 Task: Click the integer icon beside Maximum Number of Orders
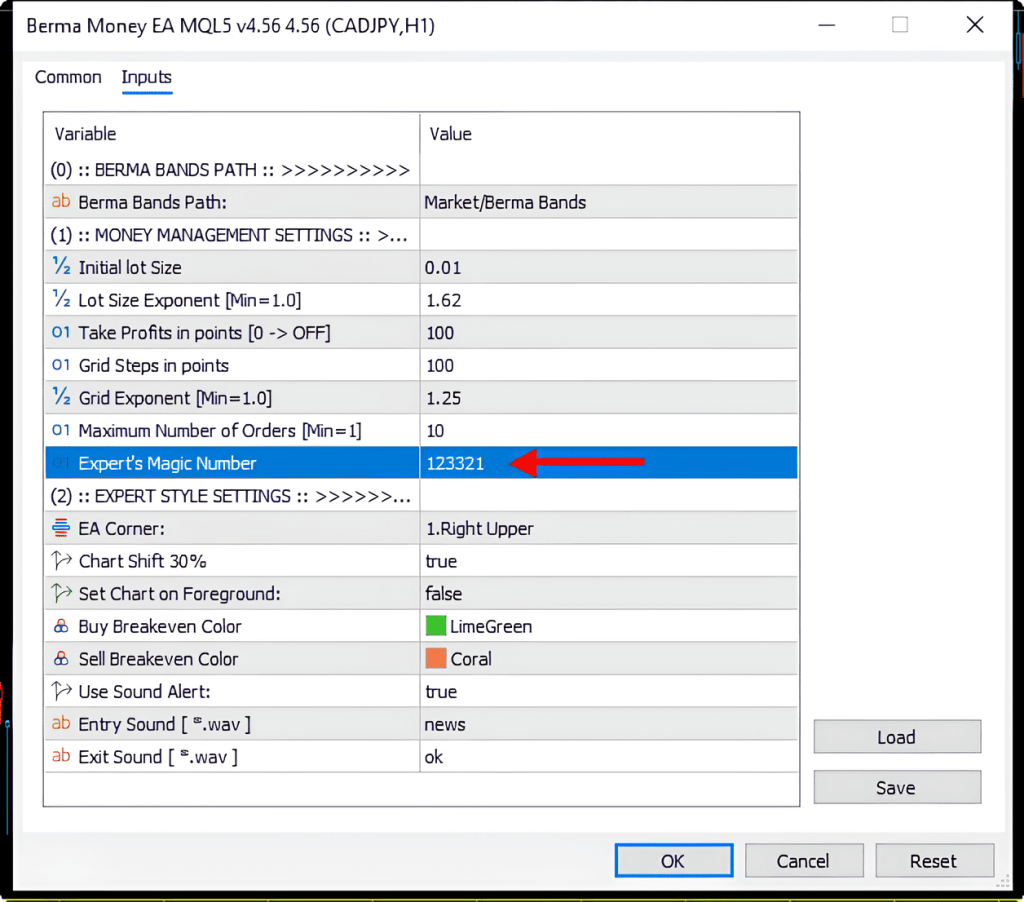[61, 430]
